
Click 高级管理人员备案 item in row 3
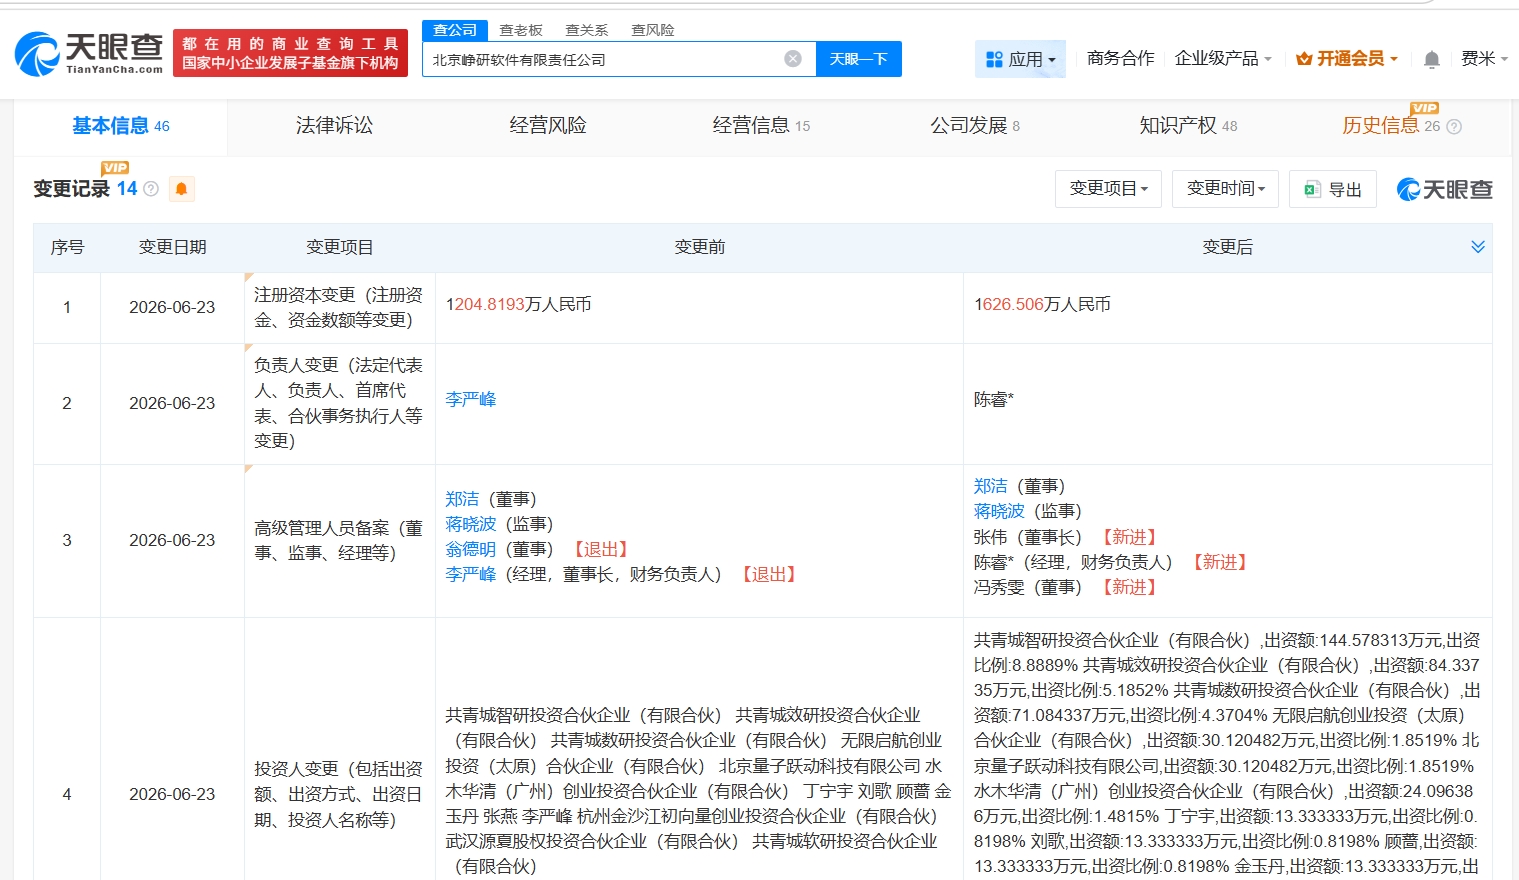point(338,540)
